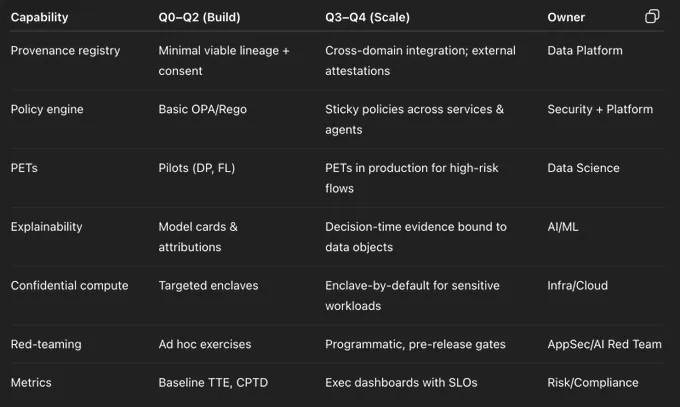Click the Basic OPA/Rego cell
This screenshot has height=407, width=680.
(x=202, y=109)
